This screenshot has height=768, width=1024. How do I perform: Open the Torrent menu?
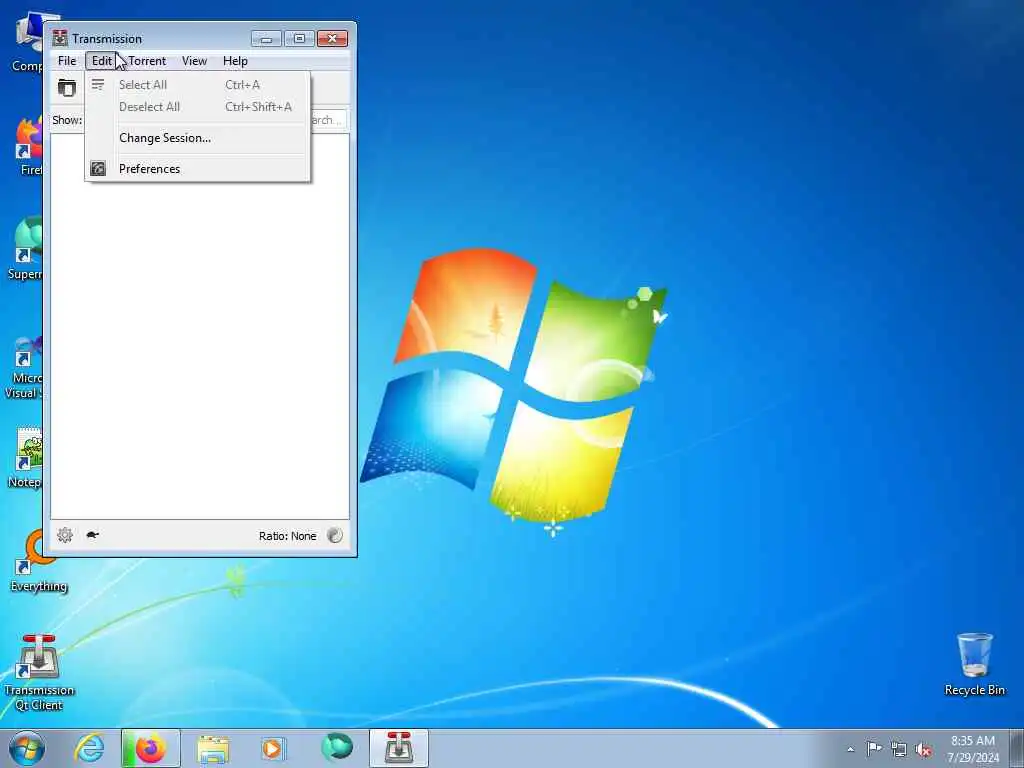pos(147,61)
